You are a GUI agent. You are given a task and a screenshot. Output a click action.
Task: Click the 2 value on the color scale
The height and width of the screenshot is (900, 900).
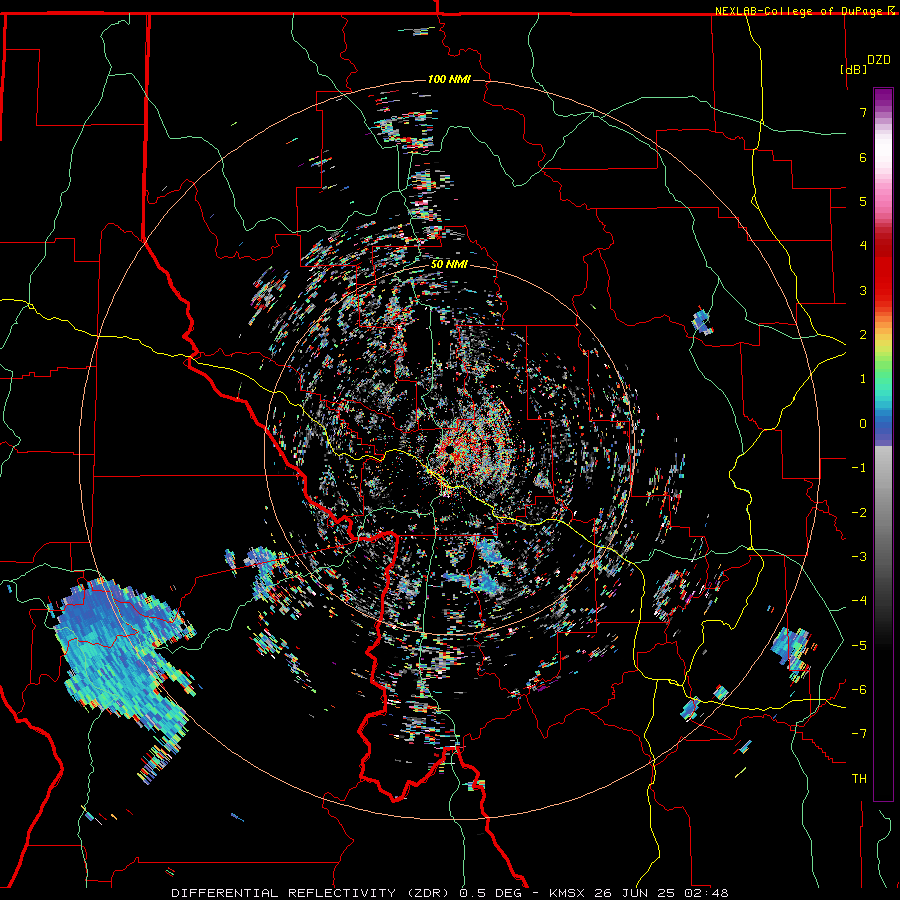point(863,335)
